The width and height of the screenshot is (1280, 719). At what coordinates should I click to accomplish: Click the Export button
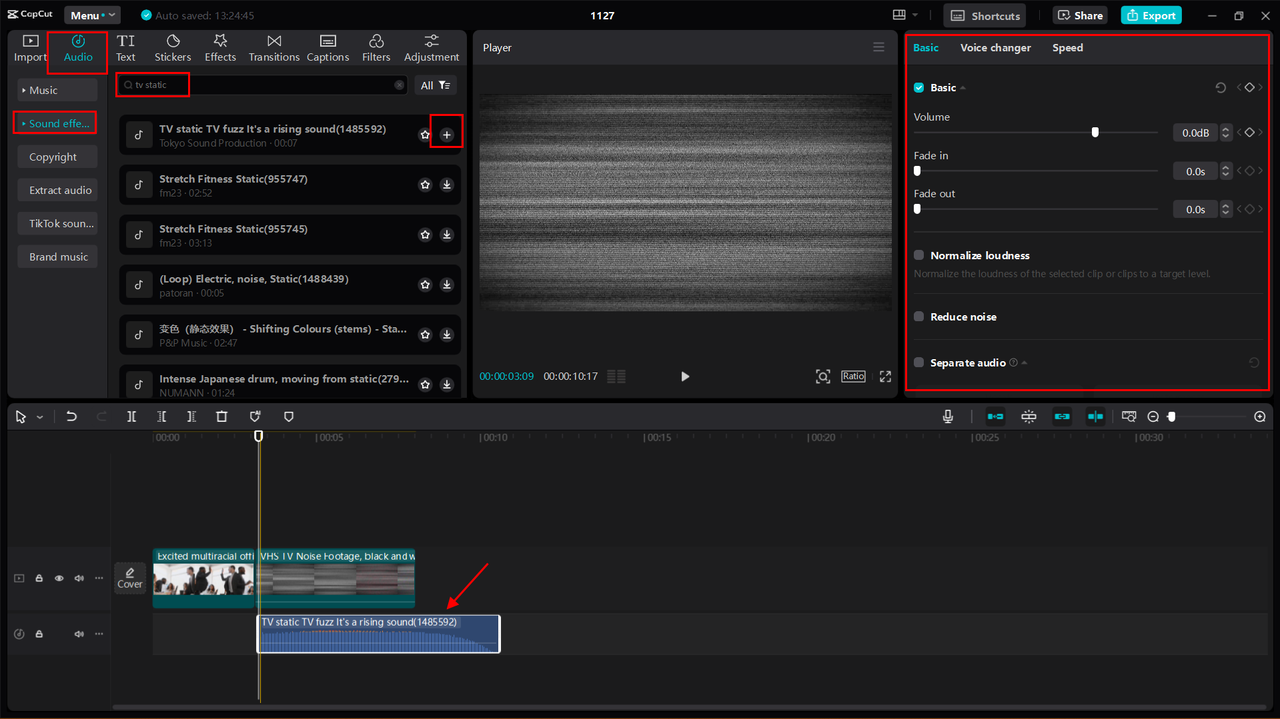tap(1151, 16)
